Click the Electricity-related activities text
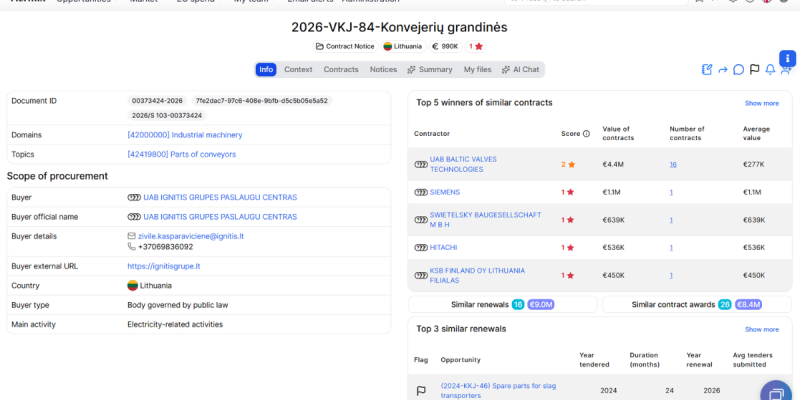Viewport: 800px width, 400px height. click(x=175, y=324)
